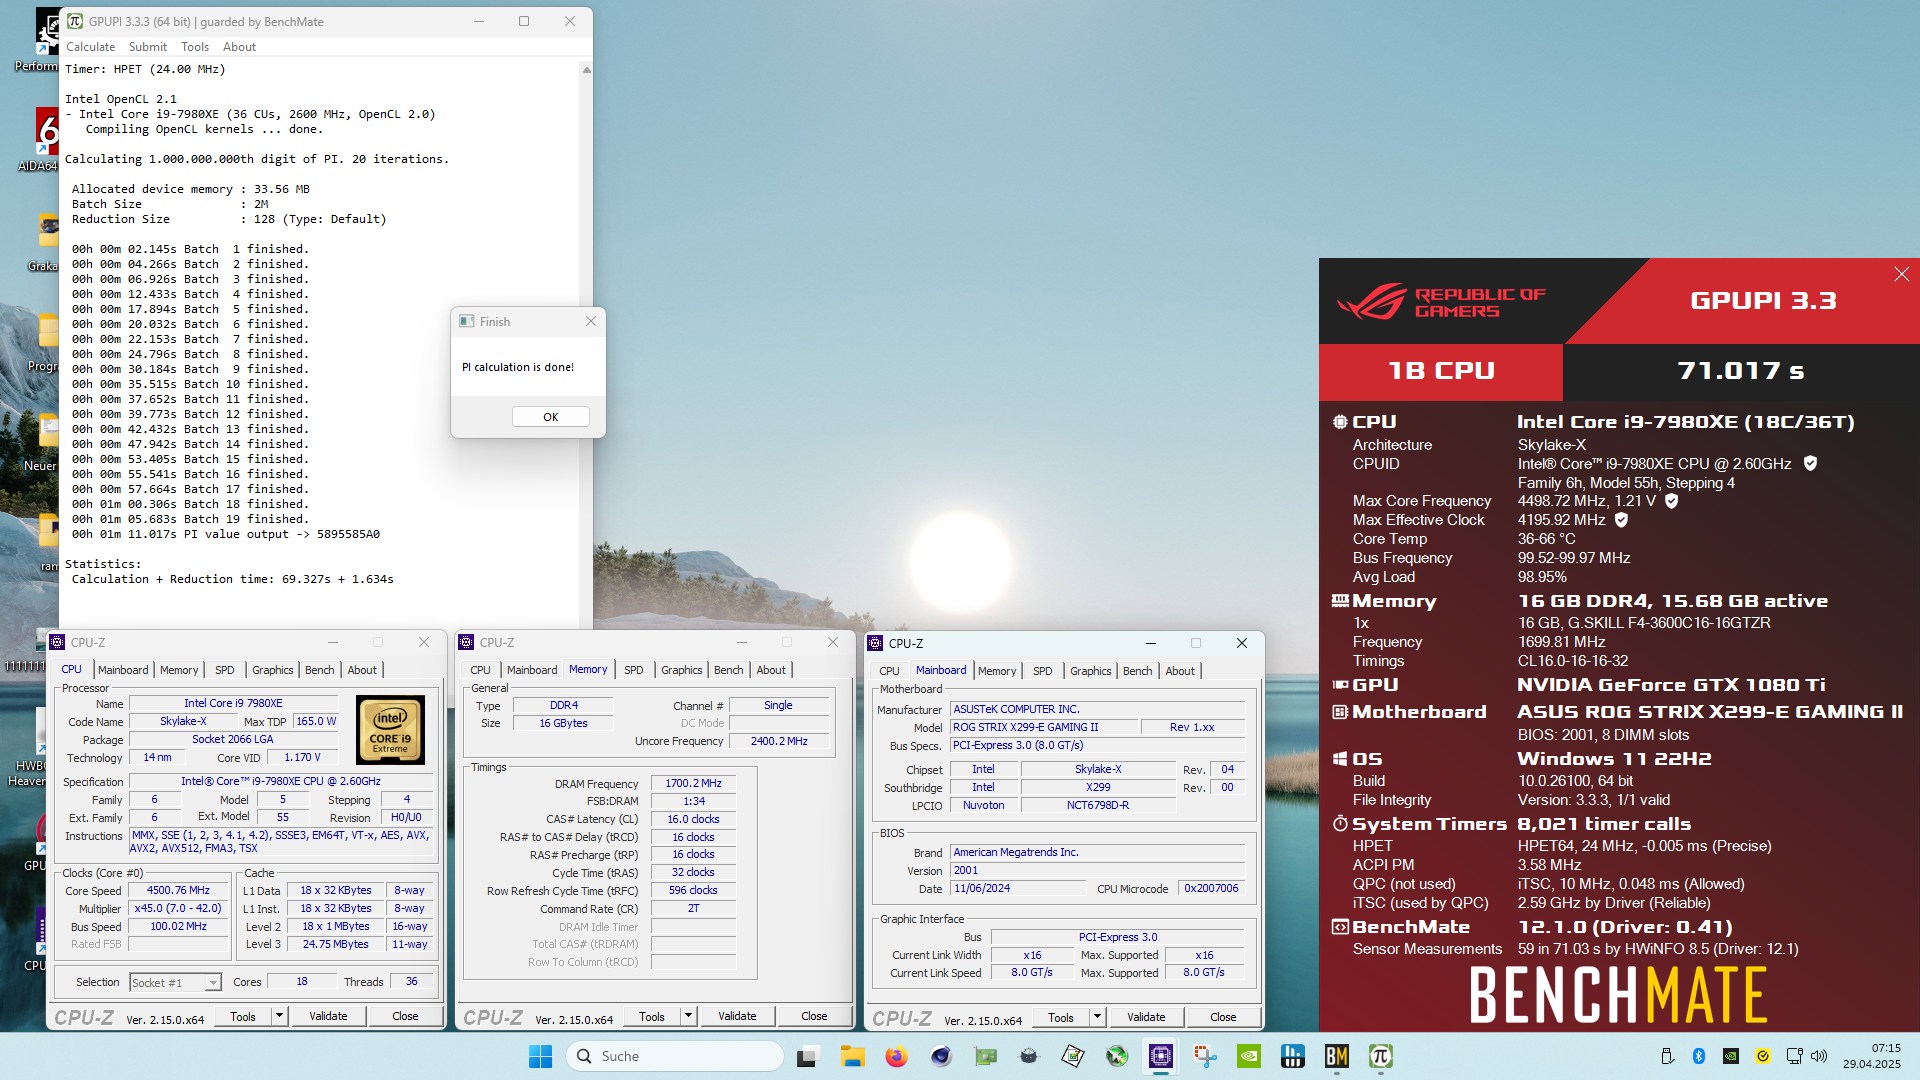Viewport: 1920px width, 1080px height.
Task: Close the BenchMate result overlay
Action: tap(1901, 274)
